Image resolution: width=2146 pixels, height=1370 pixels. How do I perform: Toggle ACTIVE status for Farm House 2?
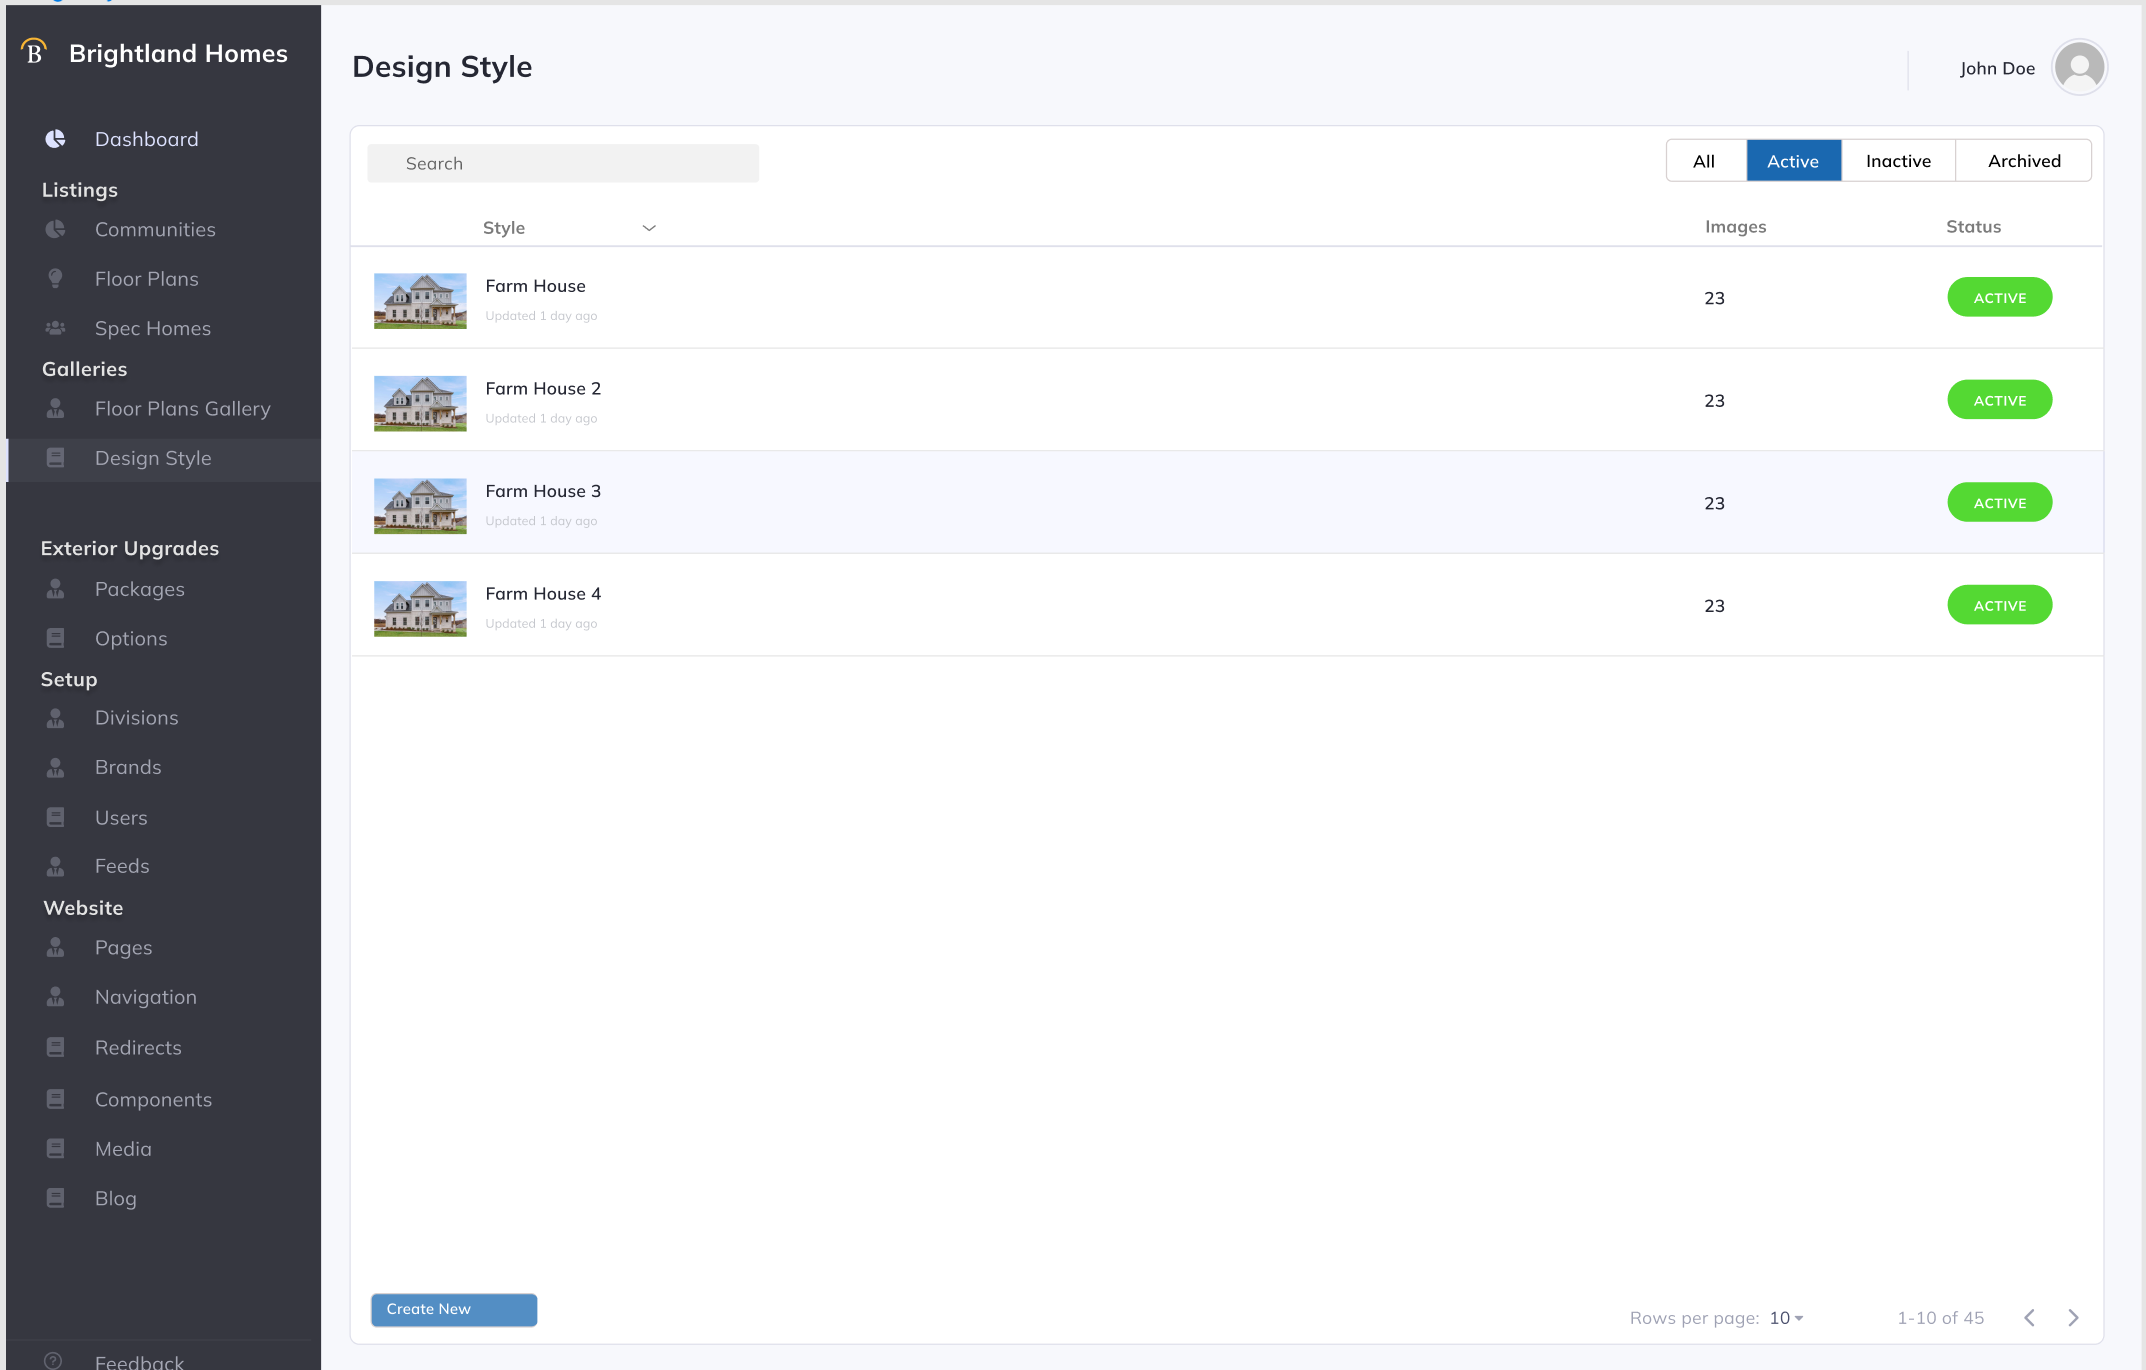click(1999, 400)
